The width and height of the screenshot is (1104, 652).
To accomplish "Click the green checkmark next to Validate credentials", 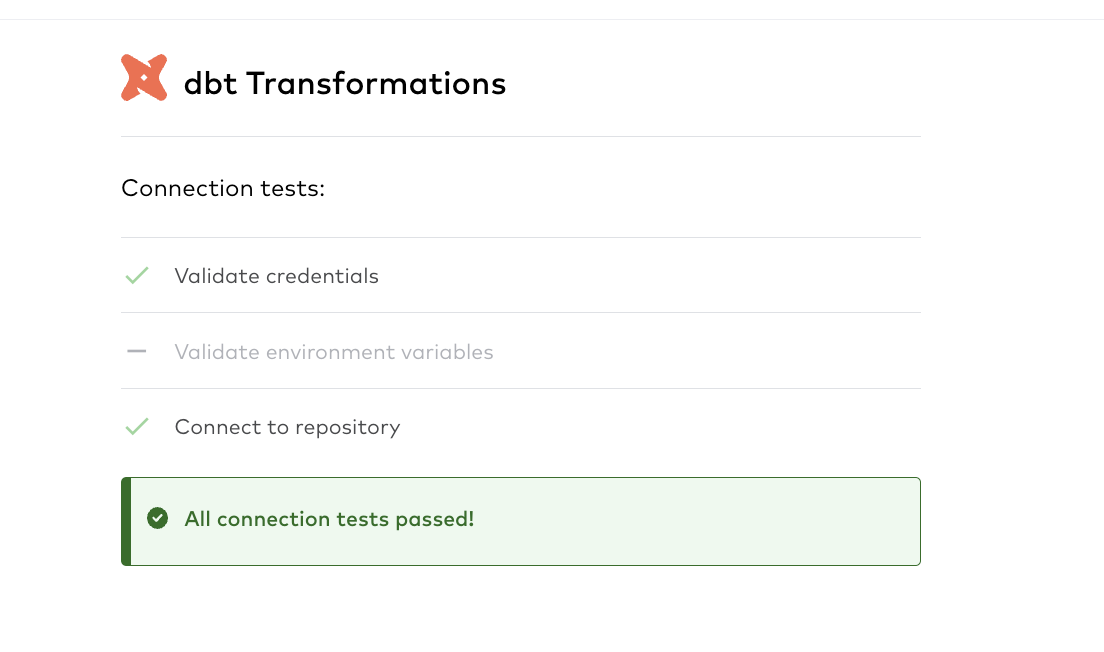I will [x=137, y=275].
